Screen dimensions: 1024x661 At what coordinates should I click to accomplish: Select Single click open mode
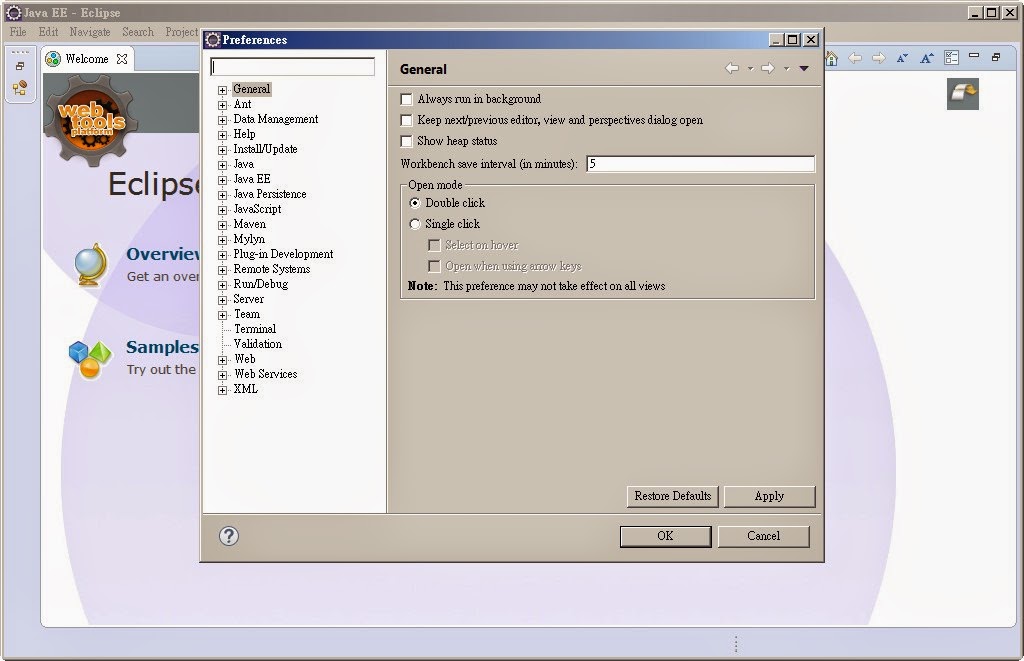coord(414,224)
